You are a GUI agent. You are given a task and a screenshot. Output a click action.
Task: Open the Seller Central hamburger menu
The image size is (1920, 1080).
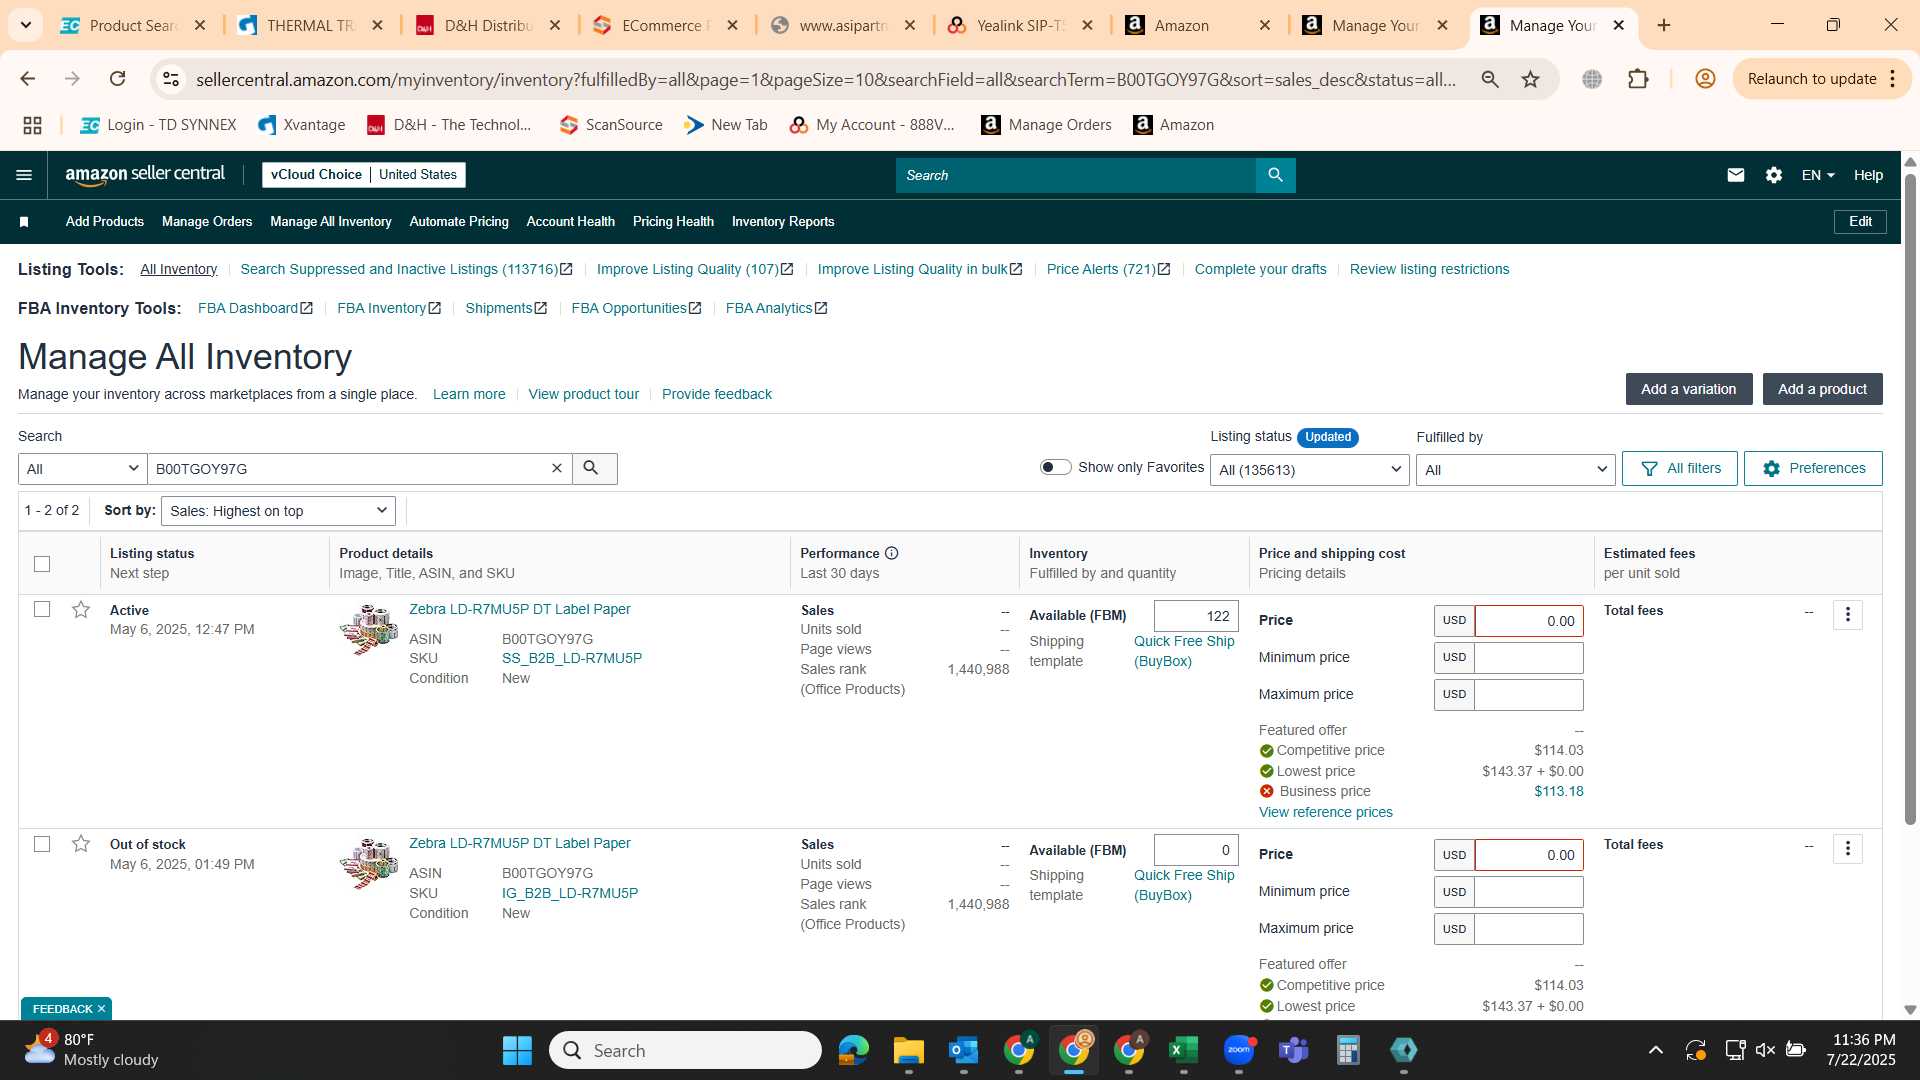(24, 175)
